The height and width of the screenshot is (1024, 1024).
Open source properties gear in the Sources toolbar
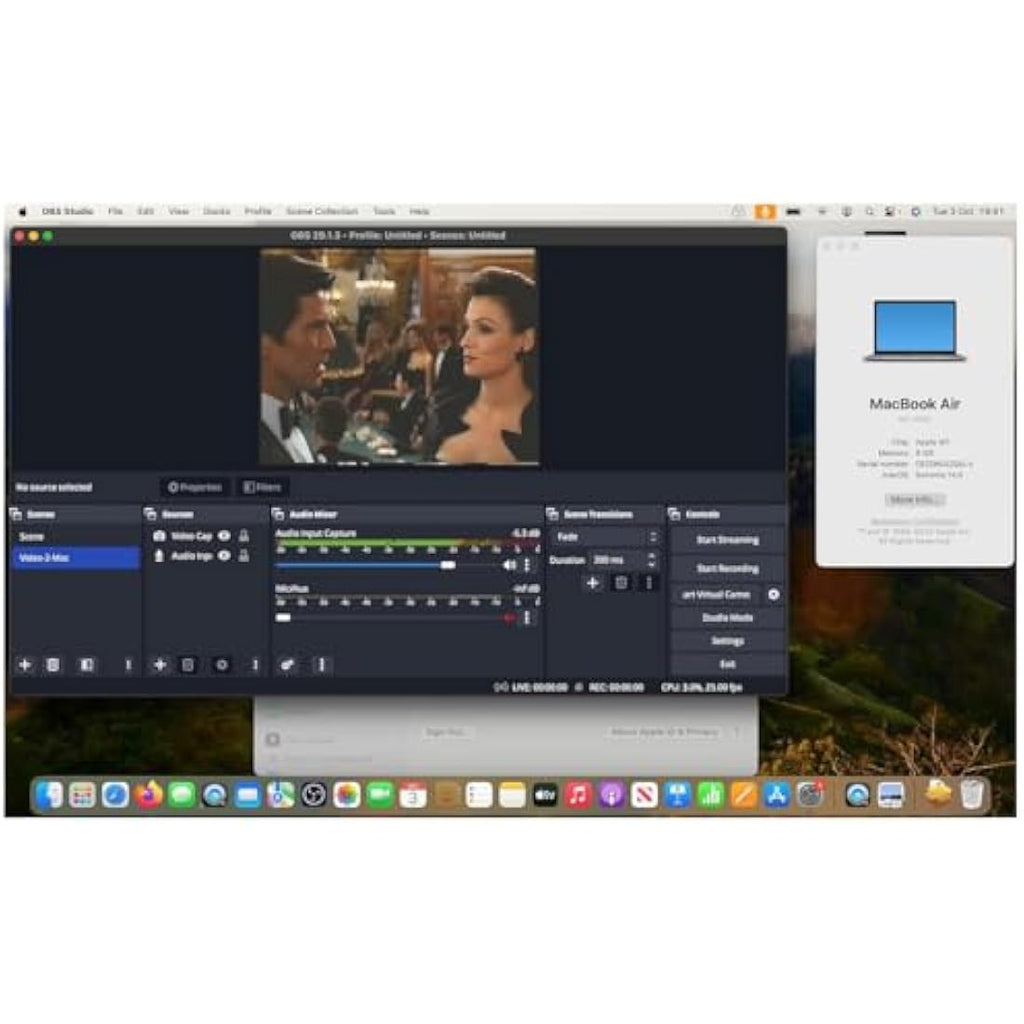pos(221,665)
